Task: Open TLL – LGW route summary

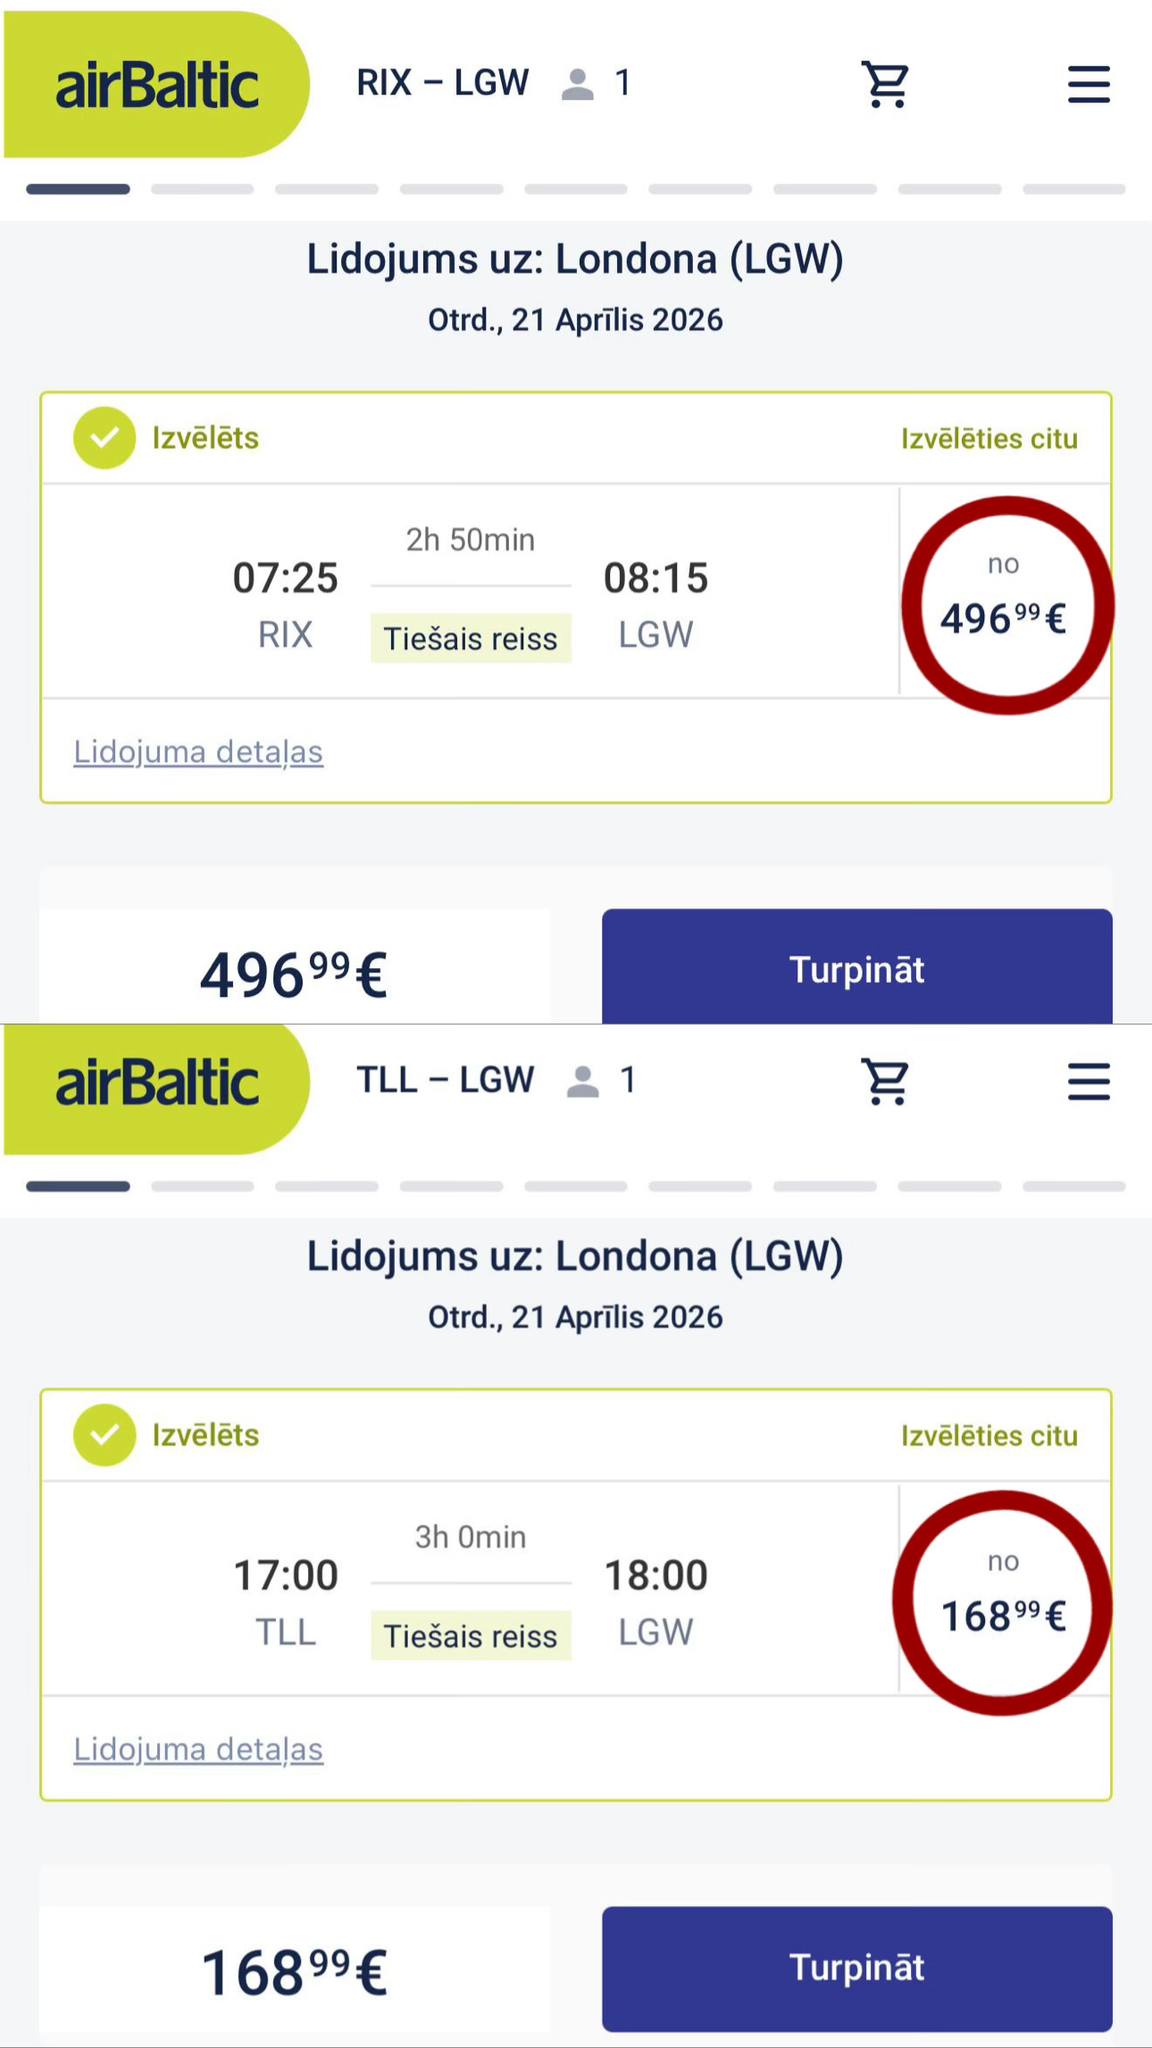Action: (x=445, y=1080)
